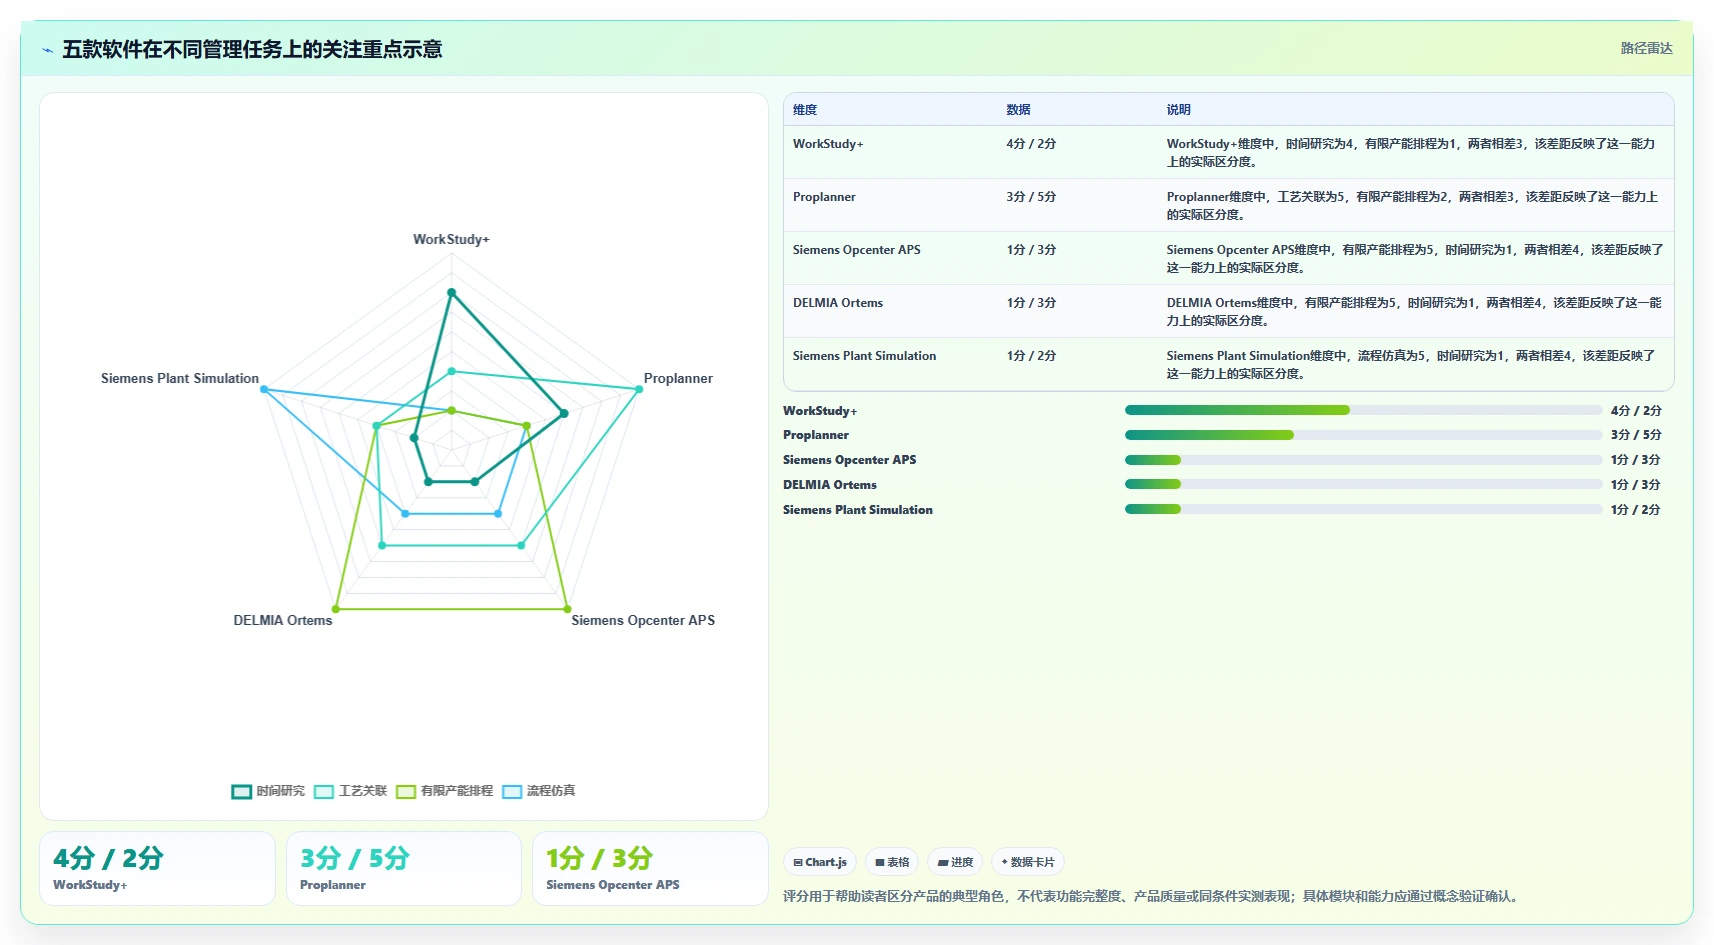
Task: Click the 维度 column header
Action: 805,110
